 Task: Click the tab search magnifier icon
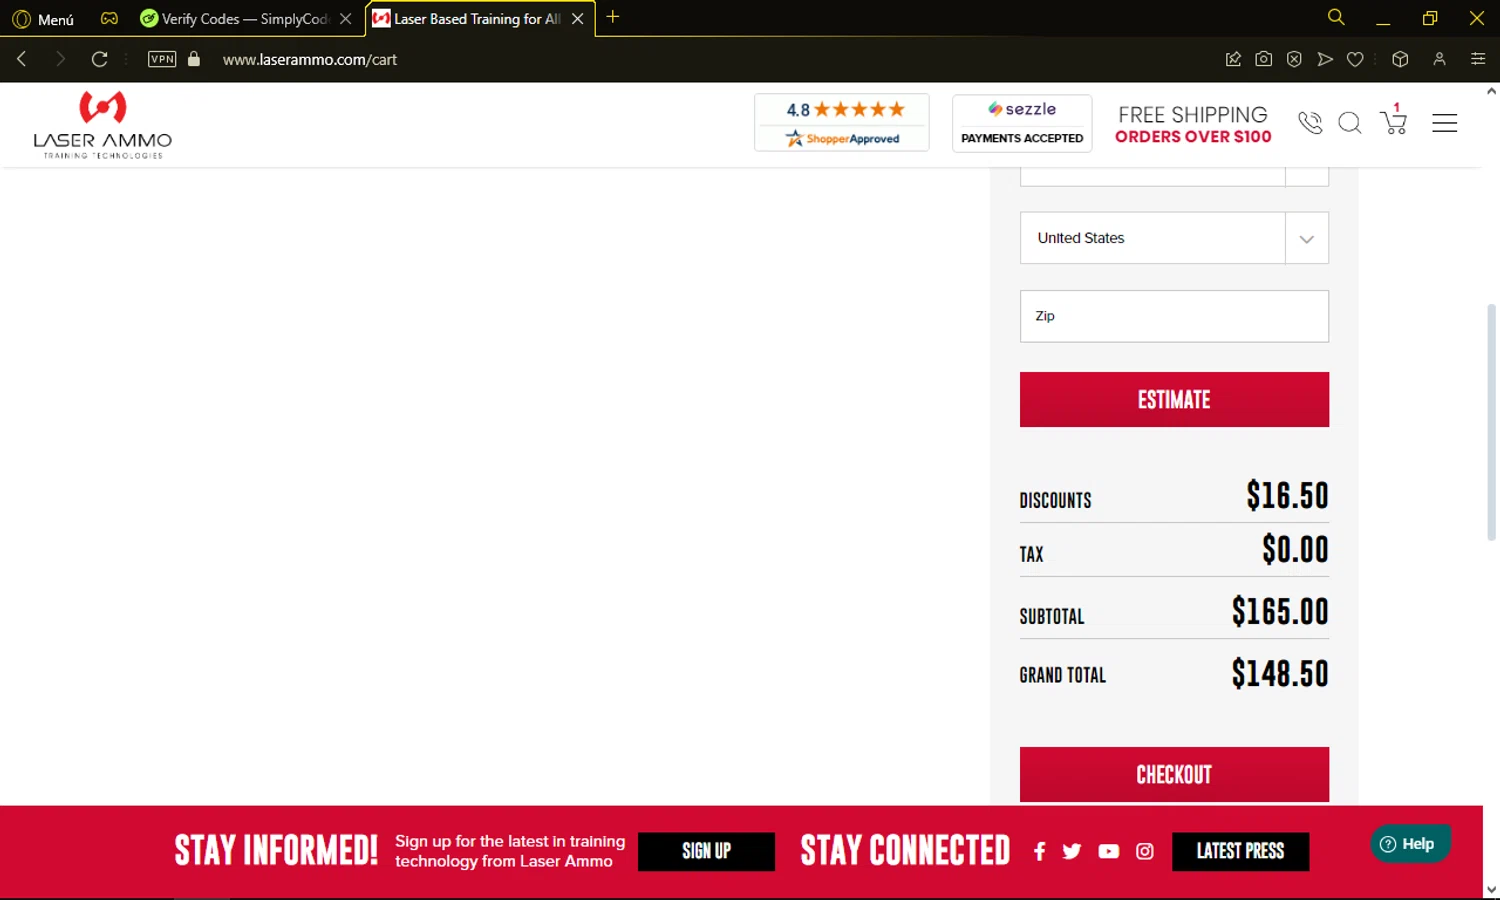(1336, 17)
